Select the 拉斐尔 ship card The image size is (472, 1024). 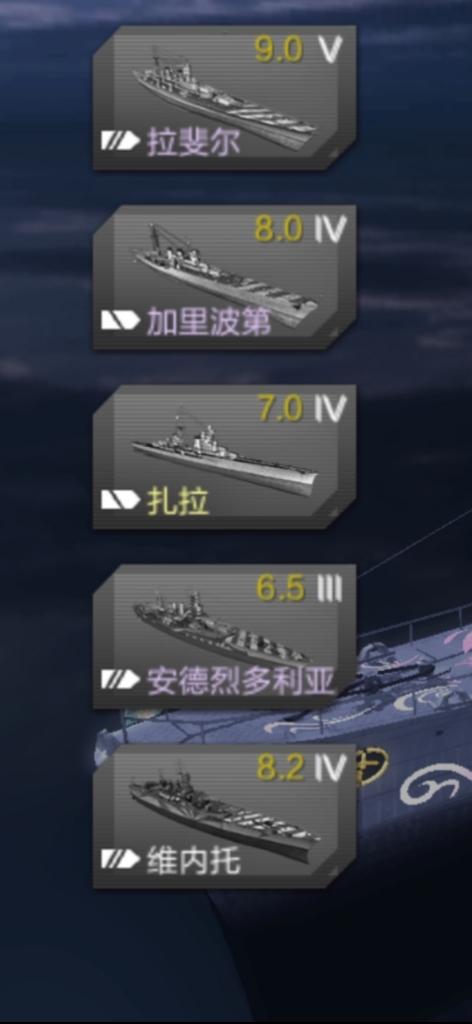point(225,98)
